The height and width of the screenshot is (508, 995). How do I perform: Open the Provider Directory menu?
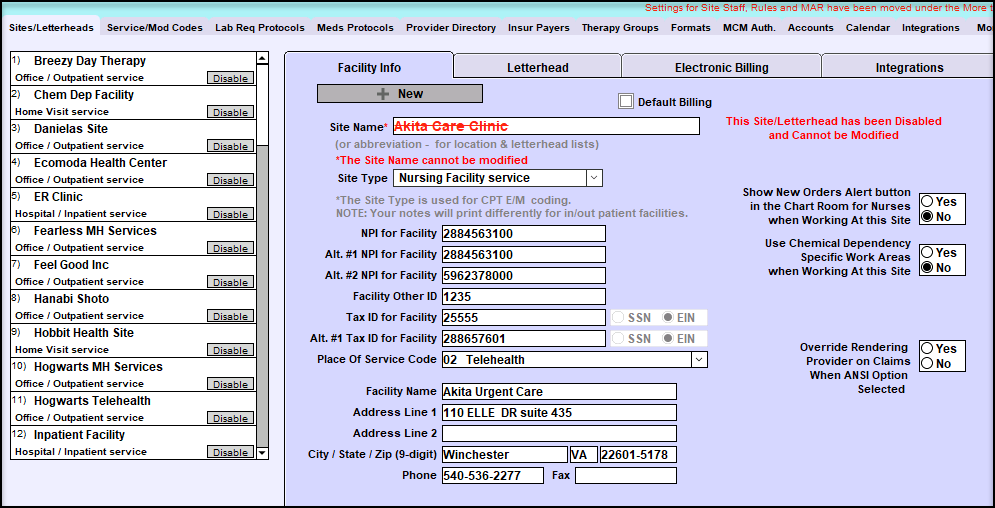coord(450,28)
